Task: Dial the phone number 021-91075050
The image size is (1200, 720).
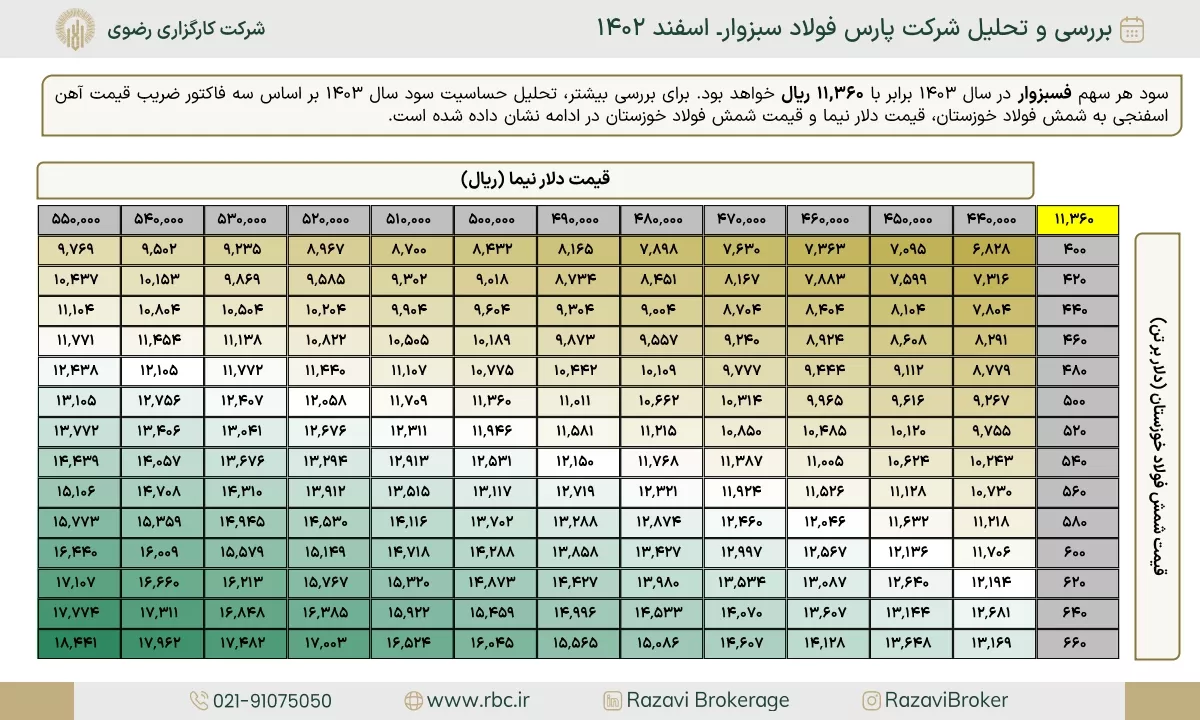Action: point(272,701)
